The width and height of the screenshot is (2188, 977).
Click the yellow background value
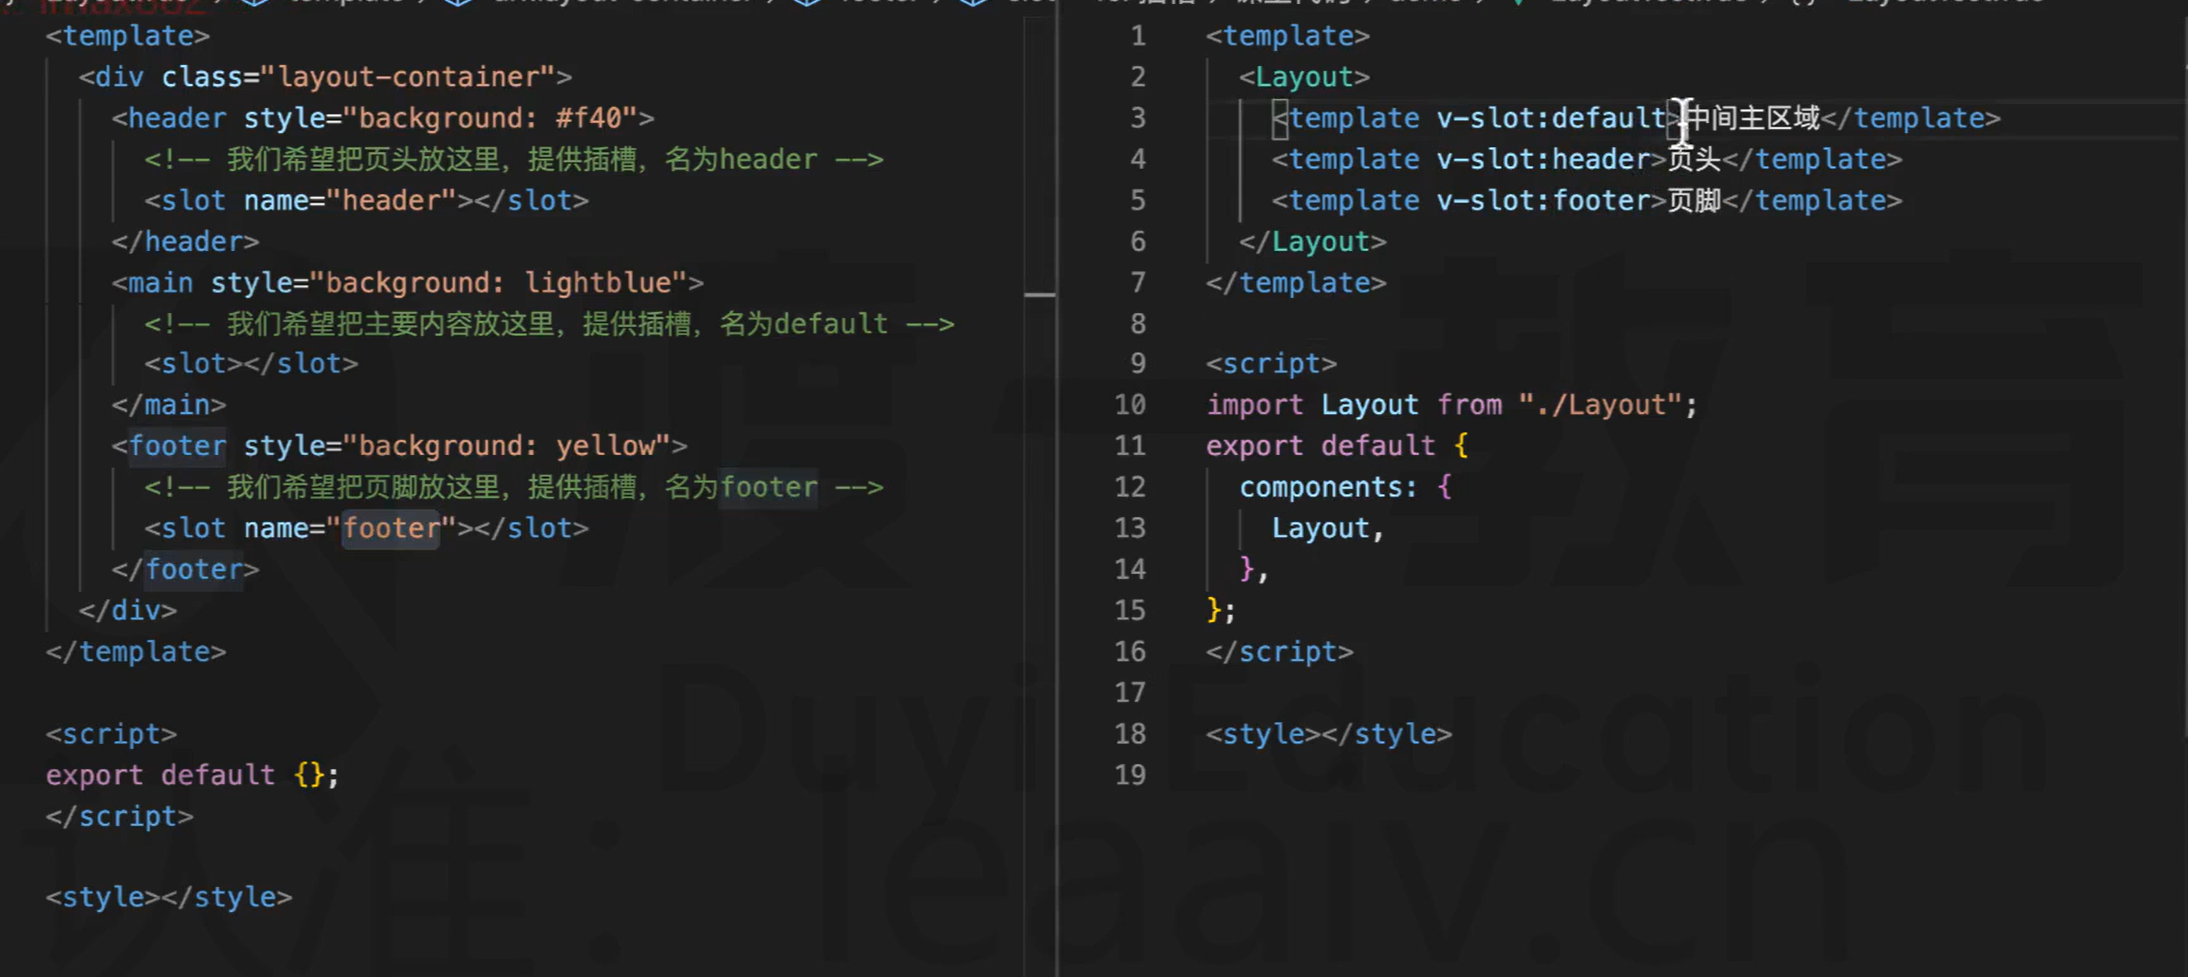click(x=605, y=446)
